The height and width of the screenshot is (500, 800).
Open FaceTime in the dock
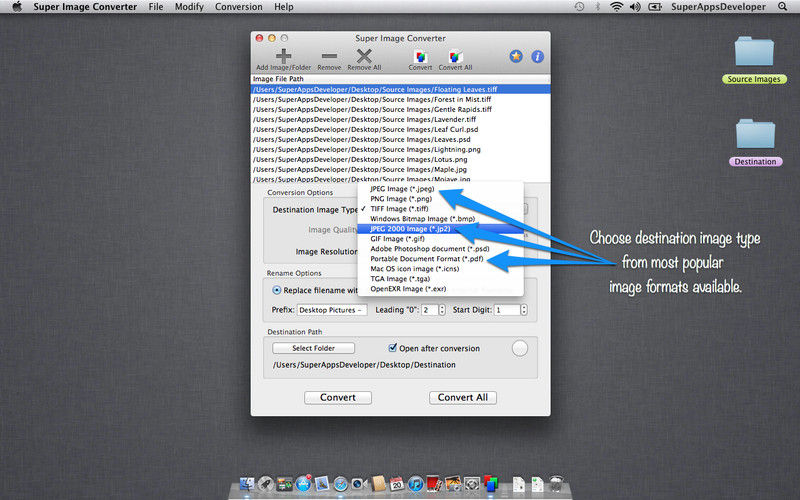tap(359, 484)
